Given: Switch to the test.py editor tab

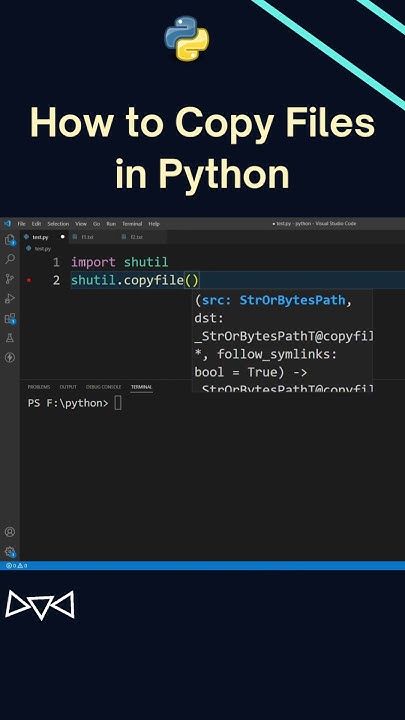Looking at the screenshot, I should [44, 237].
